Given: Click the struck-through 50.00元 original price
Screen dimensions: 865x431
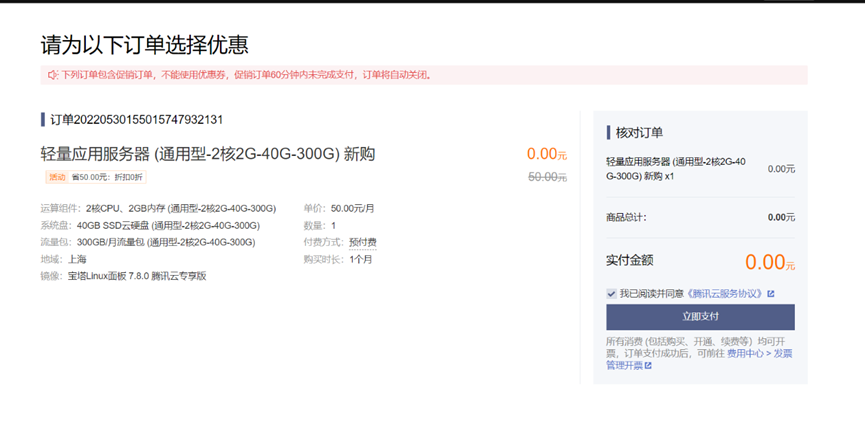Looking at the screenshot, I should pyautogui.click(x=547, y=177).
